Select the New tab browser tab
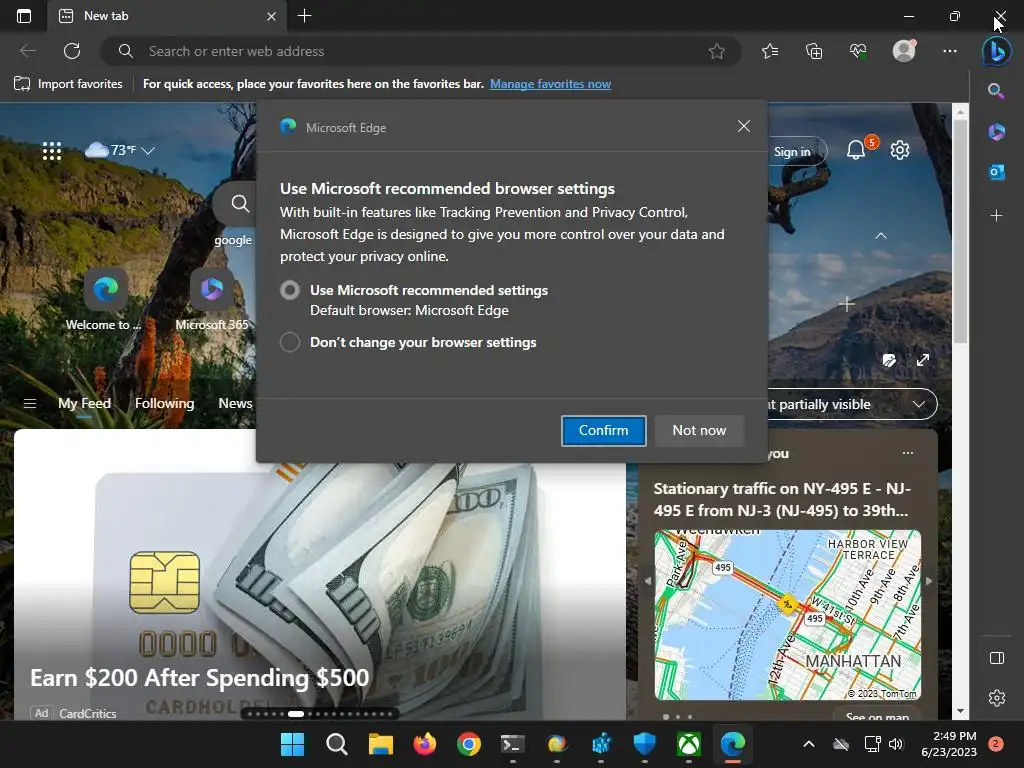The height and width of the screenshot is (768, 1024). (166, 16)
